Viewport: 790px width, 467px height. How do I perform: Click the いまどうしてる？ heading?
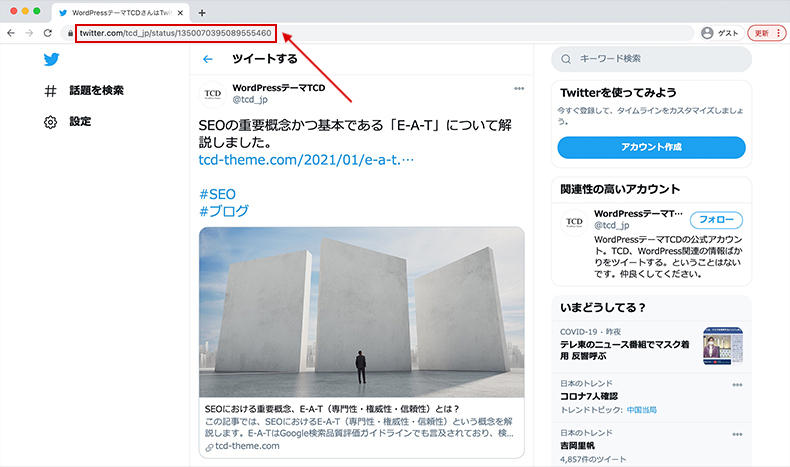tap(603, 307)
